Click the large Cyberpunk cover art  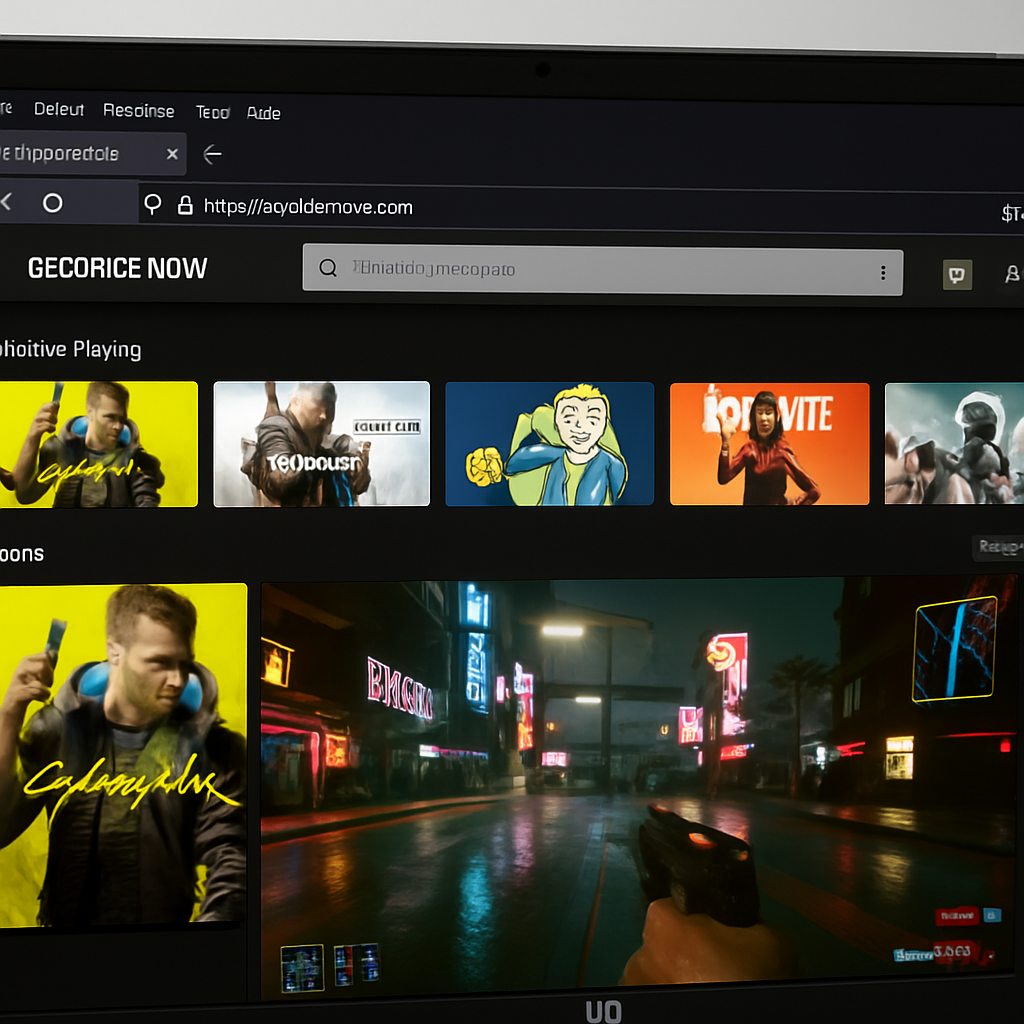pos(123,754)
